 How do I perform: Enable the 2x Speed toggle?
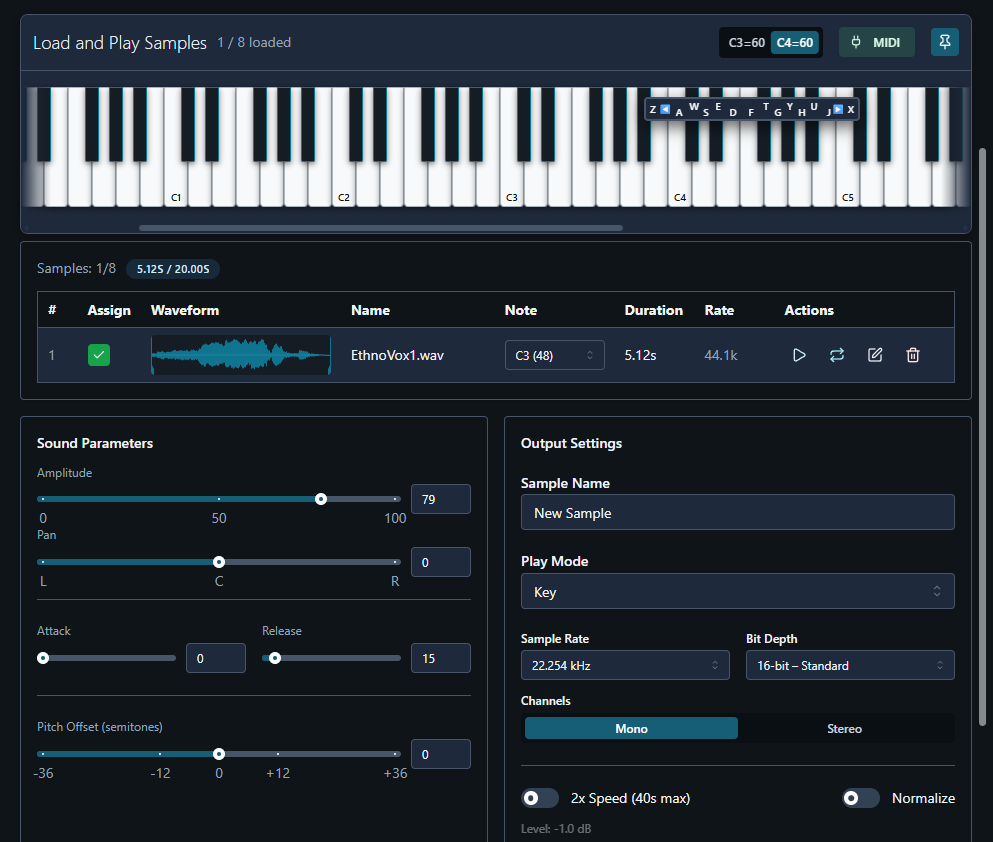click(x=540, y=798)
